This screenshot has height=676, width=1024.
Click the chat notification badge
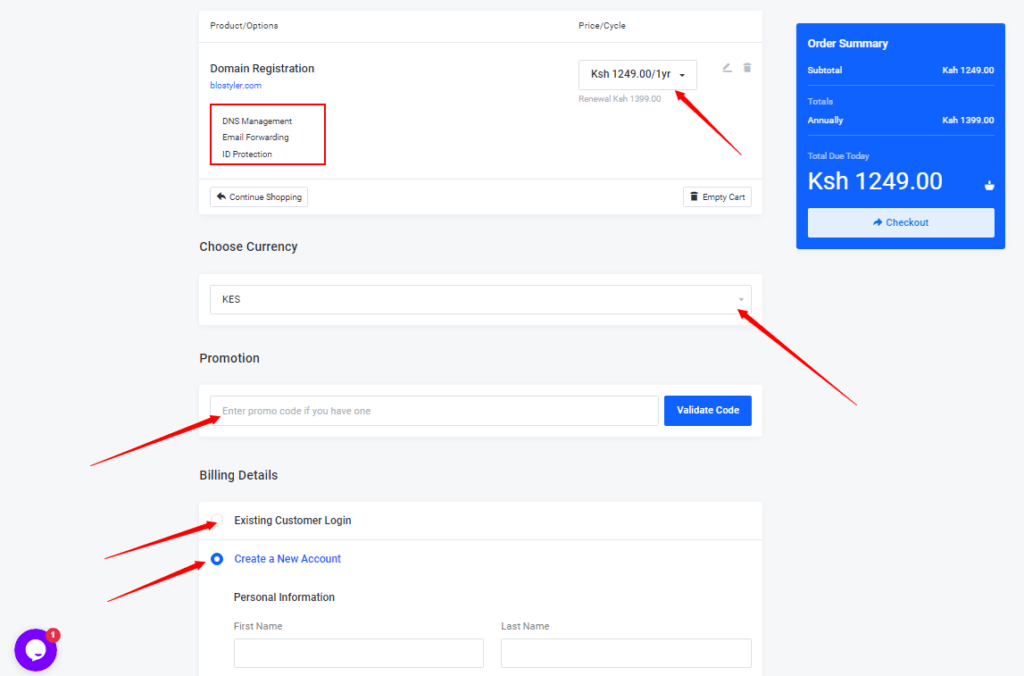pyautogui.click(x=54, y=634)
